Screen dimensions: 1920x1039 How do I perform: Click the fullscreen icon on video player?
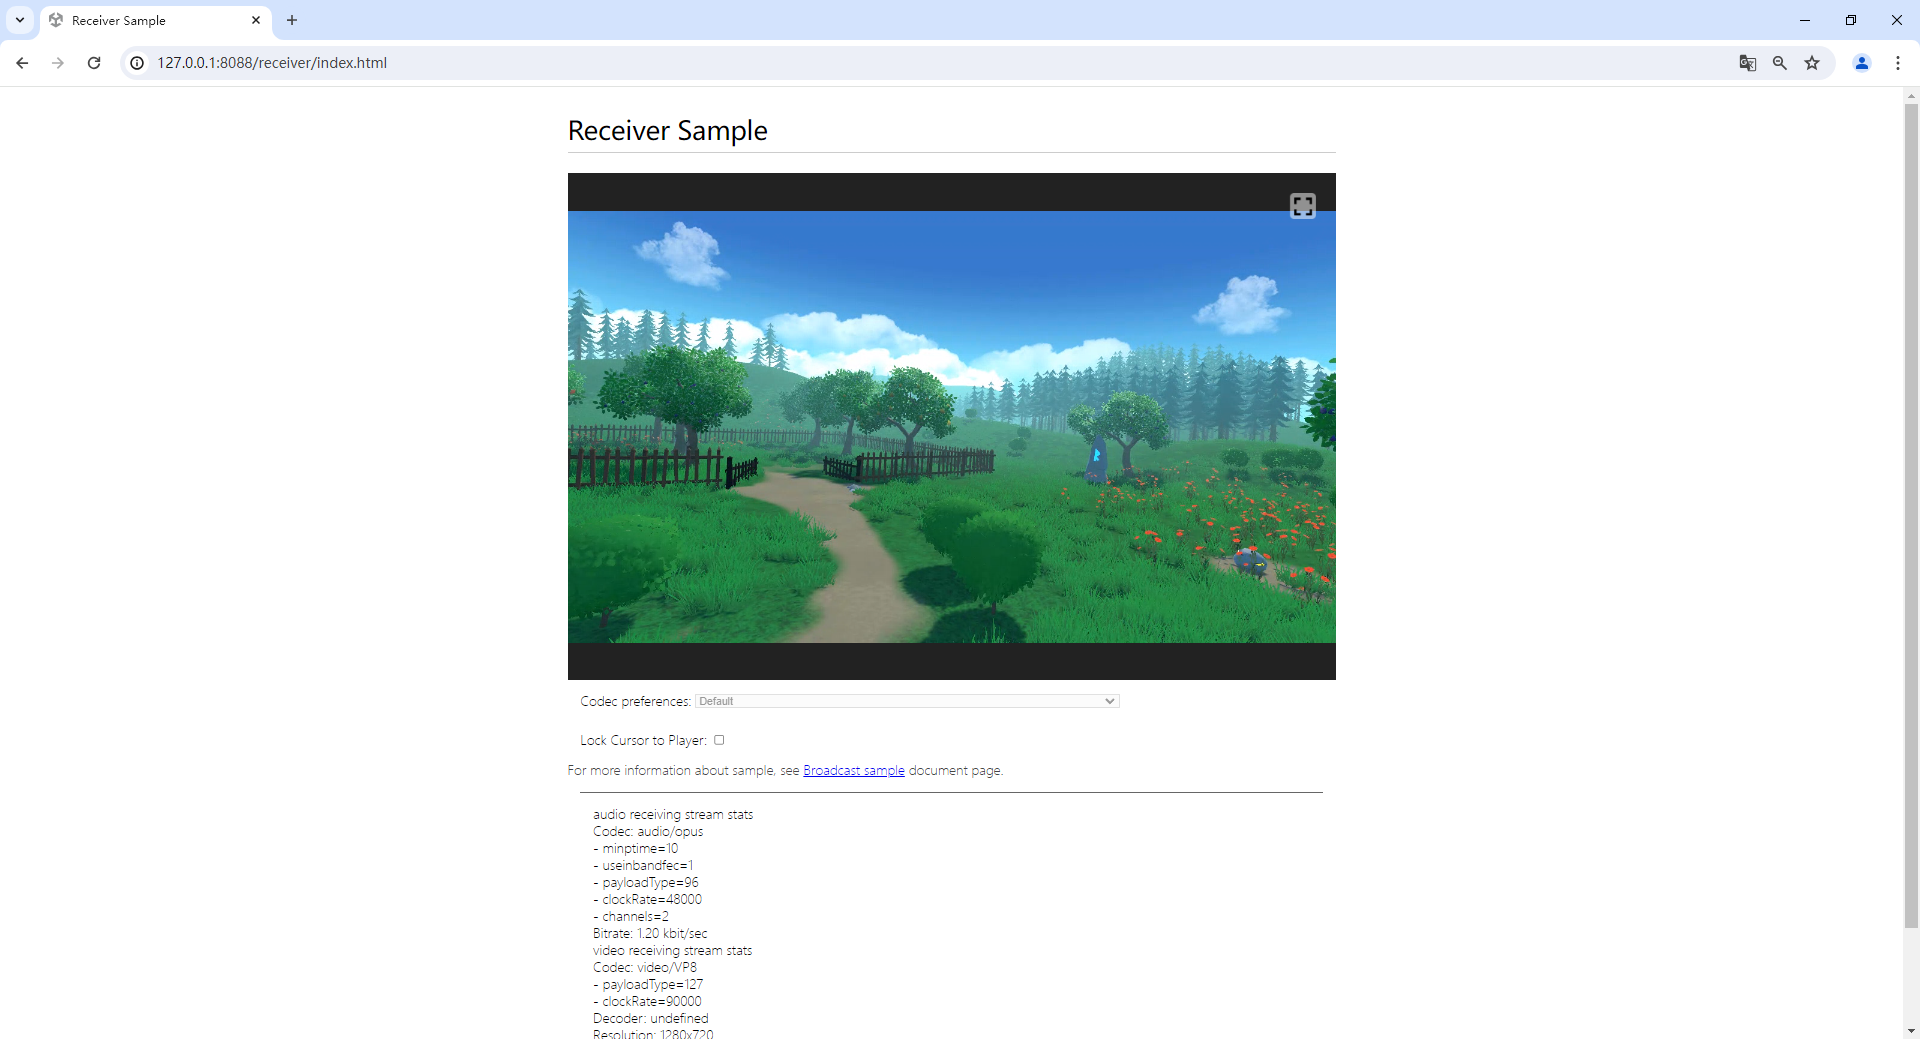click(x=1302, y=206)
